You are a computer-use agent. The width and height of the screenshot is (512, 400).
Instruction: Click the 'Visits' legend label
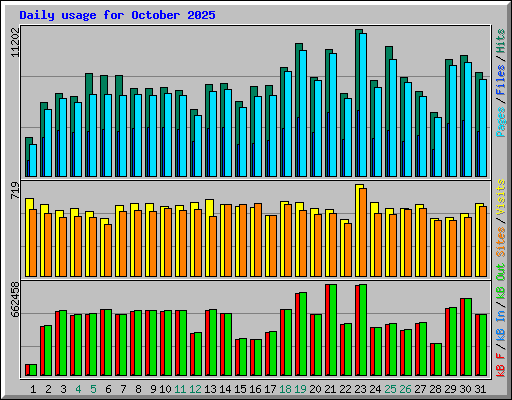[501, 197]
